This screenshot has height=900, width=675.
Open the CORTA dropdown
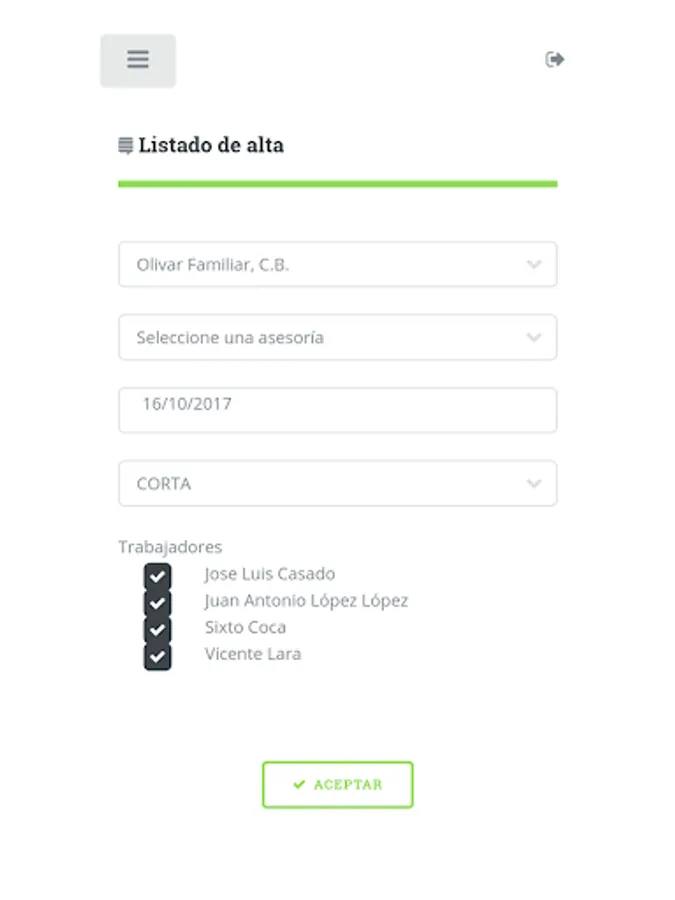[338, 483]
